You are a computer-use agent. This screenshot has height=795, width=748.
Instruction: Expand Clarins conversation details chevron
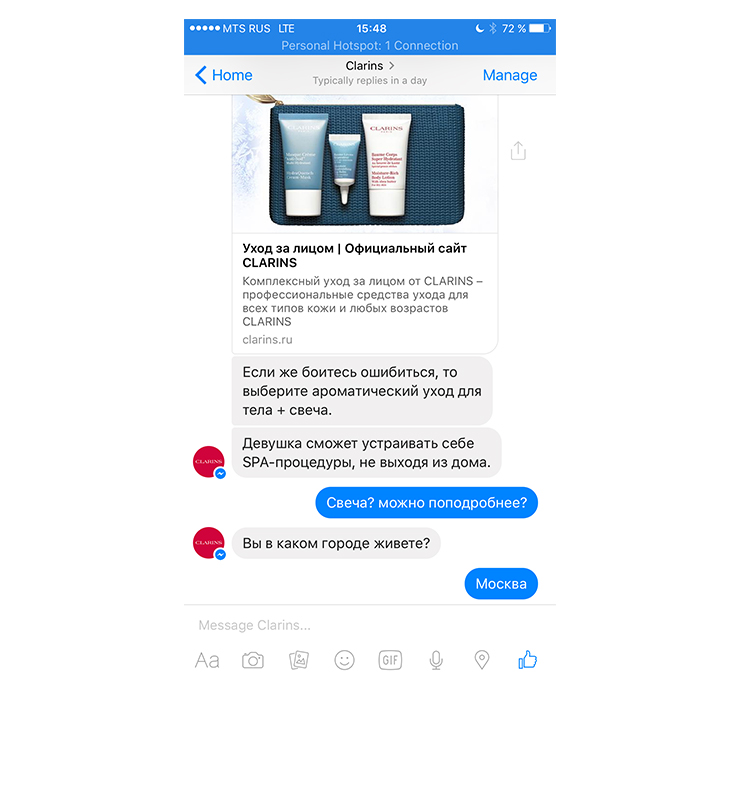391,65
